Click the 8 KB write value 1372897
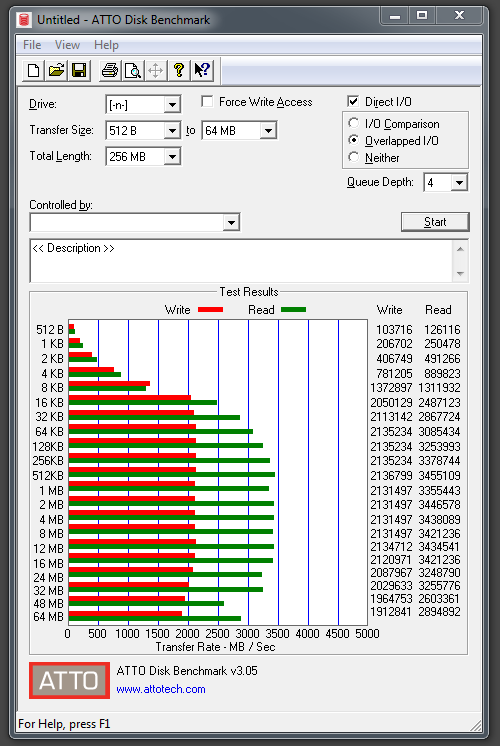The image size is (500, 746). (391, 388)
